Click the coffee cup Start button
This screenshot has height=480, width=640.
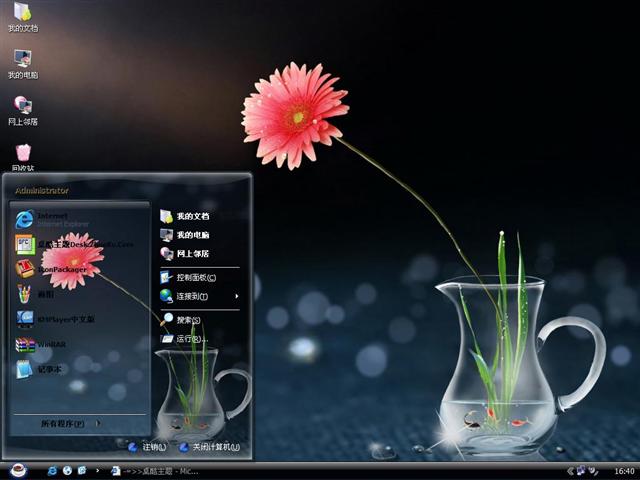coord(18,471)
